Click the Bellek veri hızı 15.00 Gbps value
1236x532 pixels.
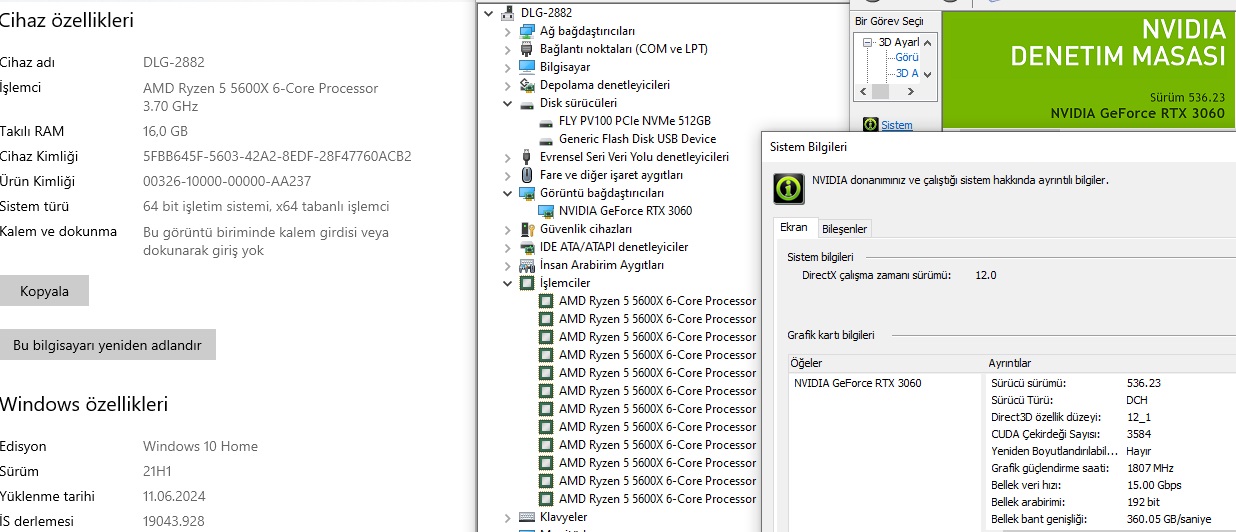[x=1154, y=485]
